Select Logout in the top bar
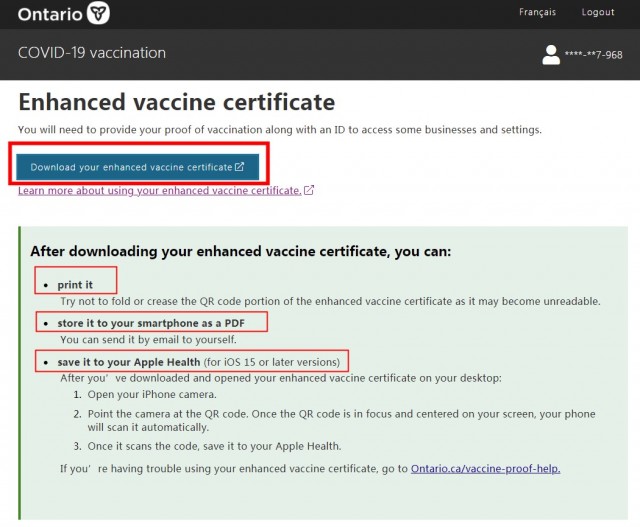This screenshot has width=640, height=527. click(598, 12)
